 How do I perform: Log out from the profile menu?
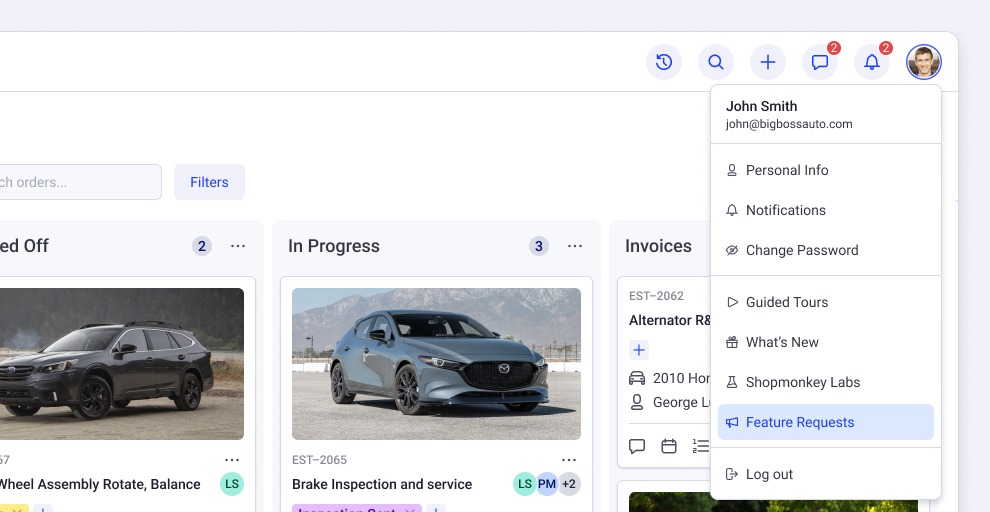point(826,474)
